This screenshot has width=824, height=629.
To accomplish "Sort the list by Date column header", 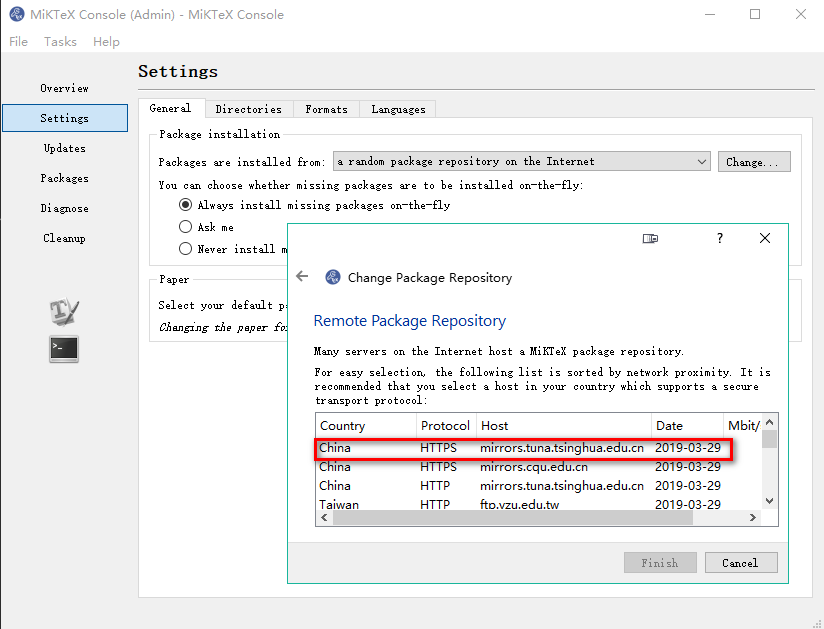I will pyautogui.click(x=687, y=426).
